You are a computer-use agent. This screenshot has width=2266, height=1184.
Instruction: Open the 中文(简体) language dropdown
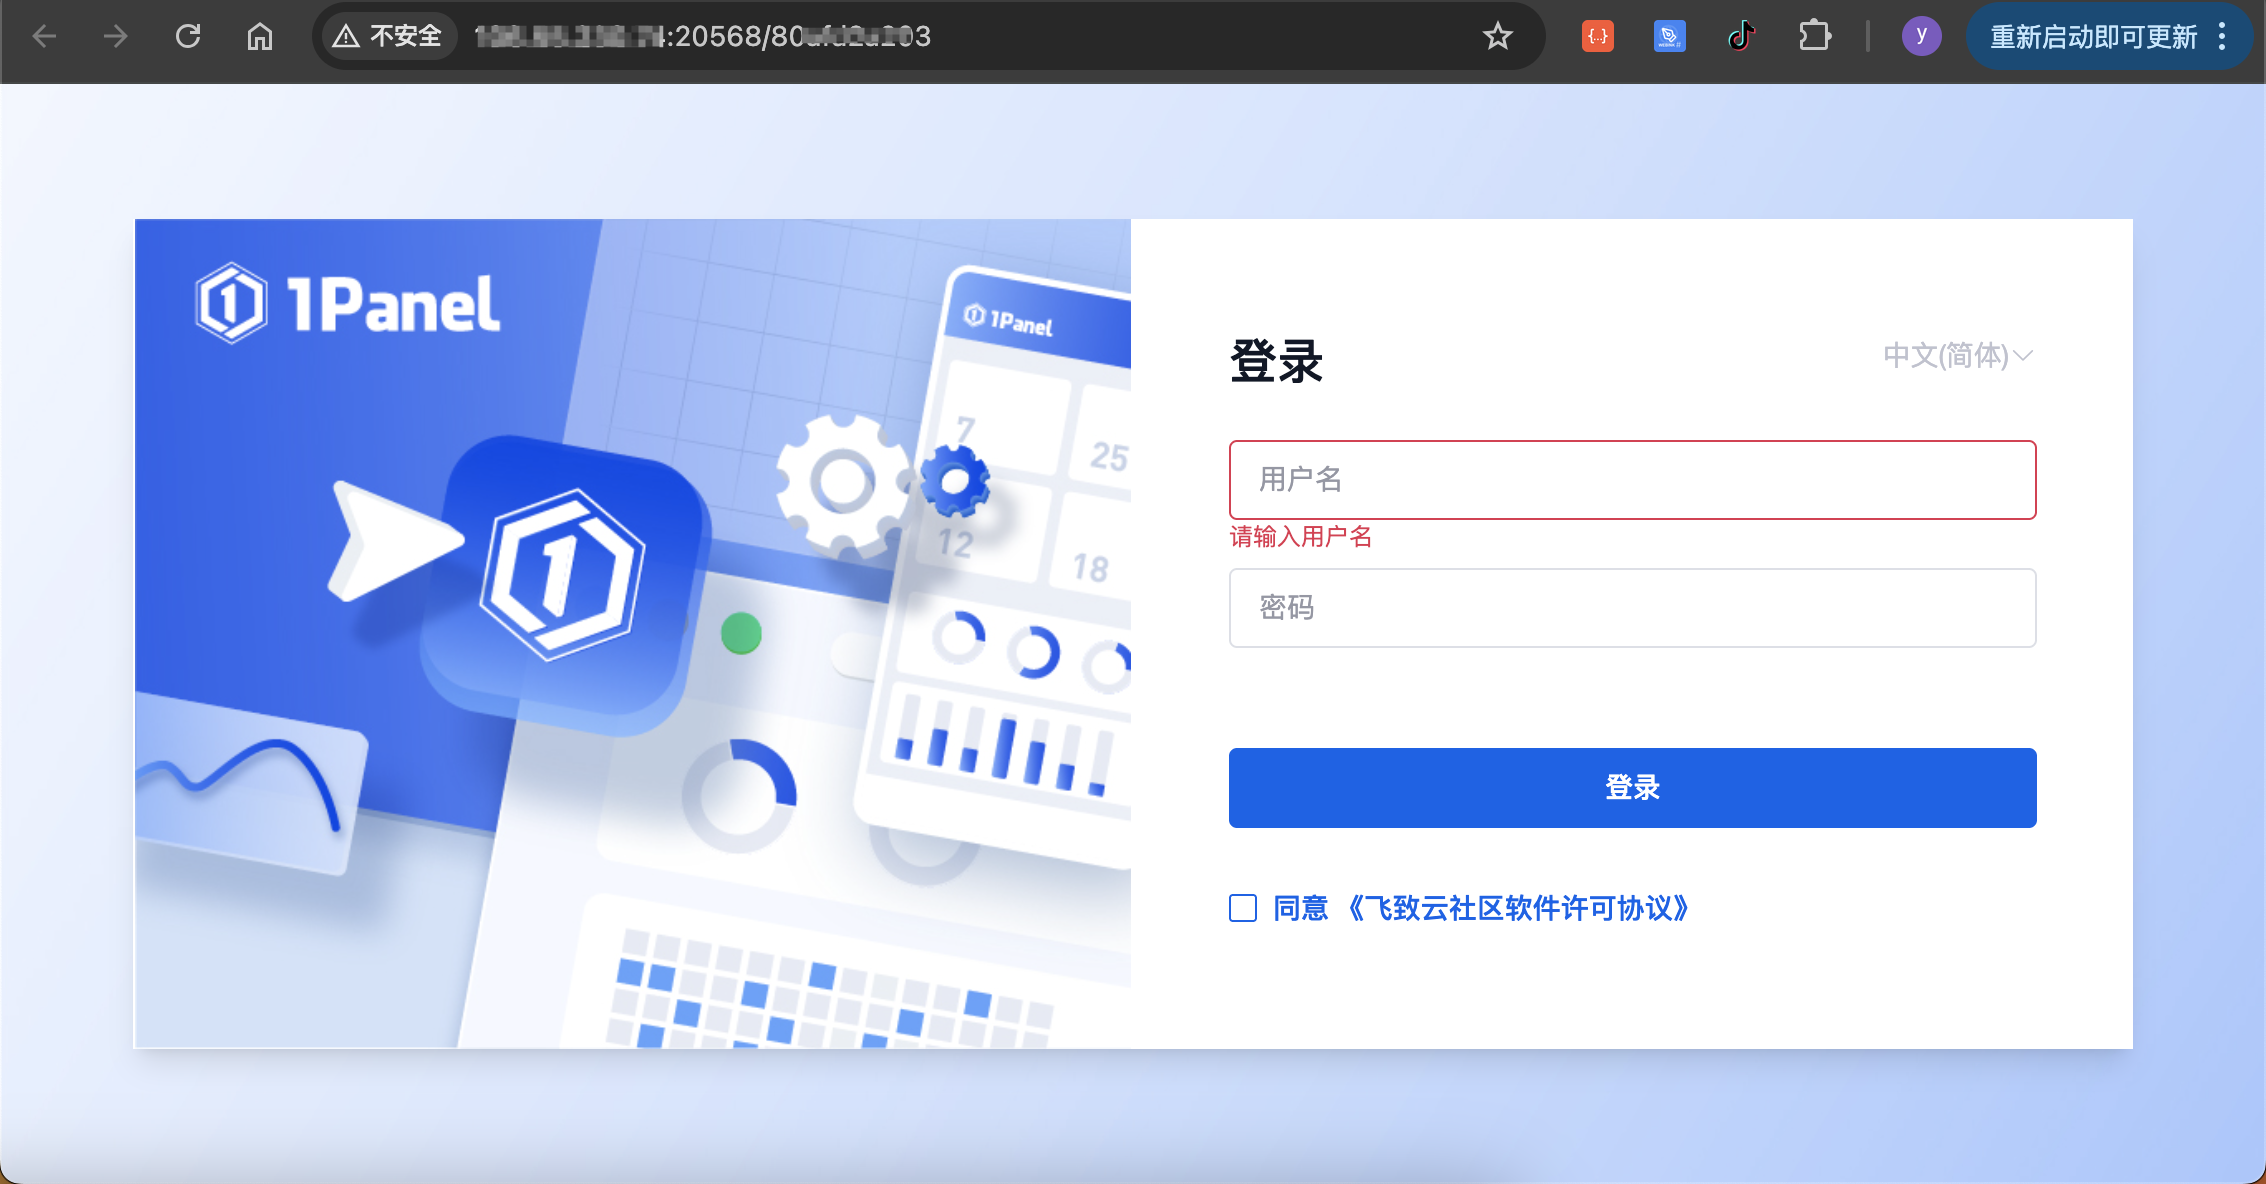pyautogui.click(x=1957, y=356)
